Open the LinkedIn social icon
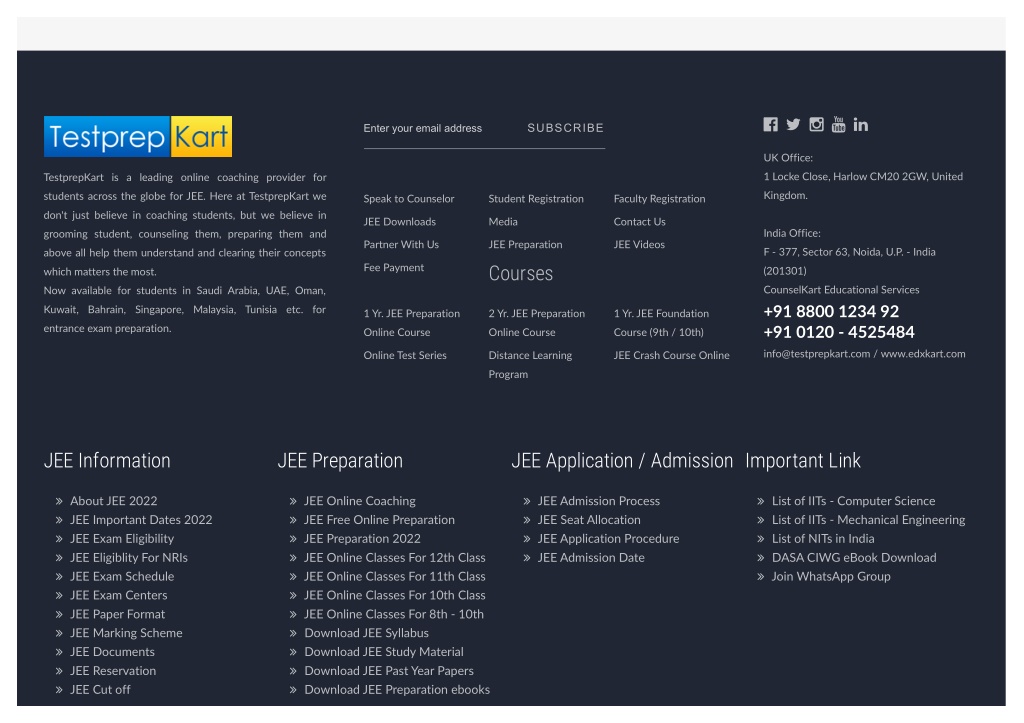 pos(861,124)
